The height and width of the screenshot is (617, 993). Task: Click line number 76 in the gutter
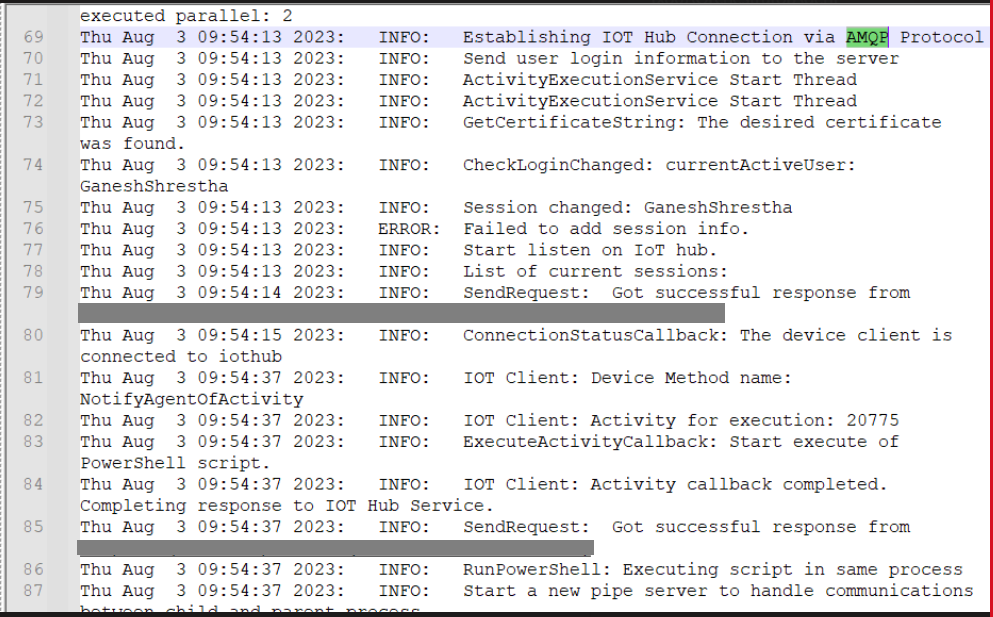[x=34, y=229]
